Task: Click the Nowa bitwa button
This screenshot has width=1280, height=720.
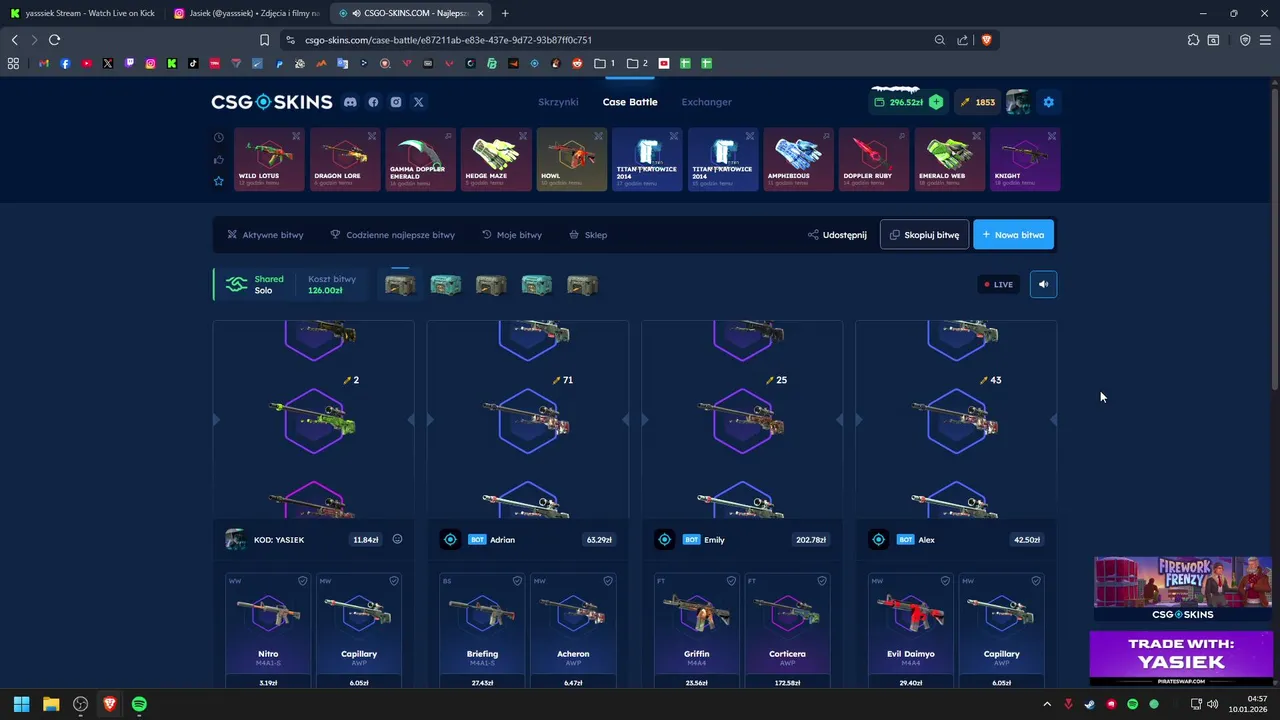Action: click(x=1013, y=235)
